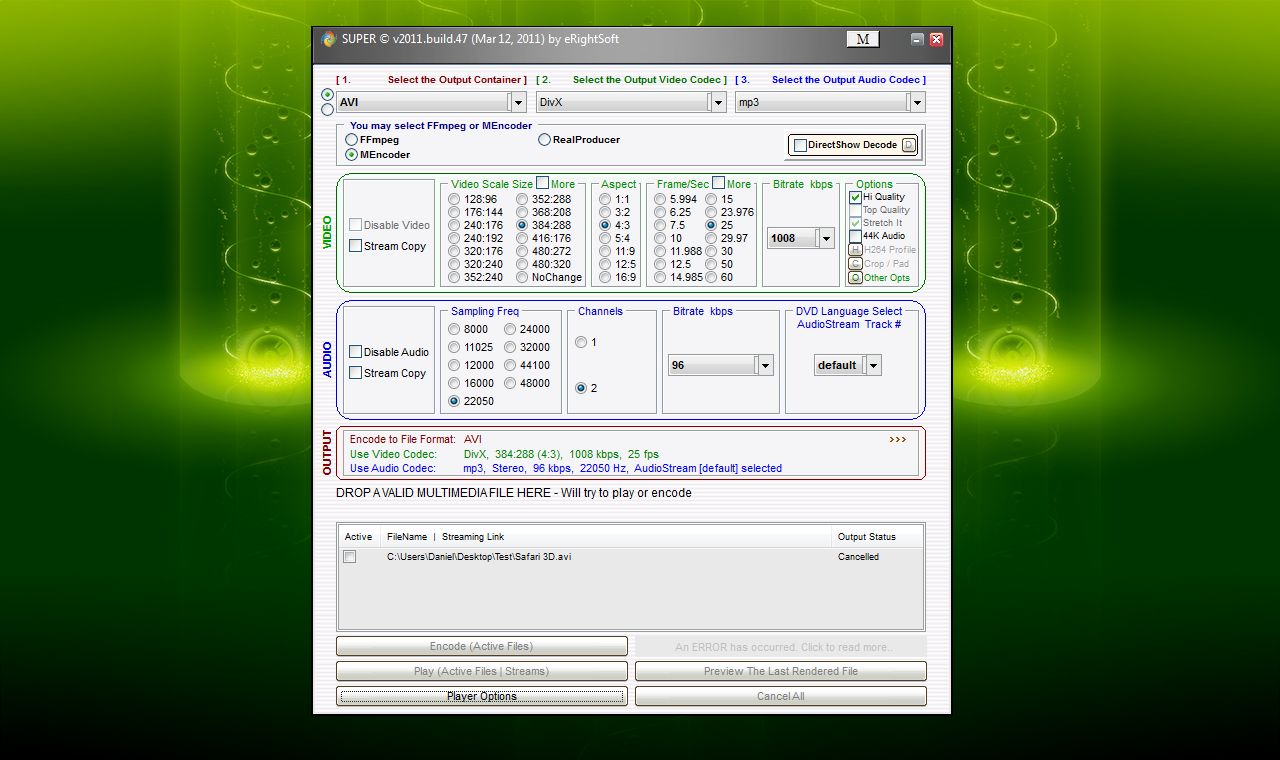Open the DVD Language default dropdown

click(x=873, y=364)
